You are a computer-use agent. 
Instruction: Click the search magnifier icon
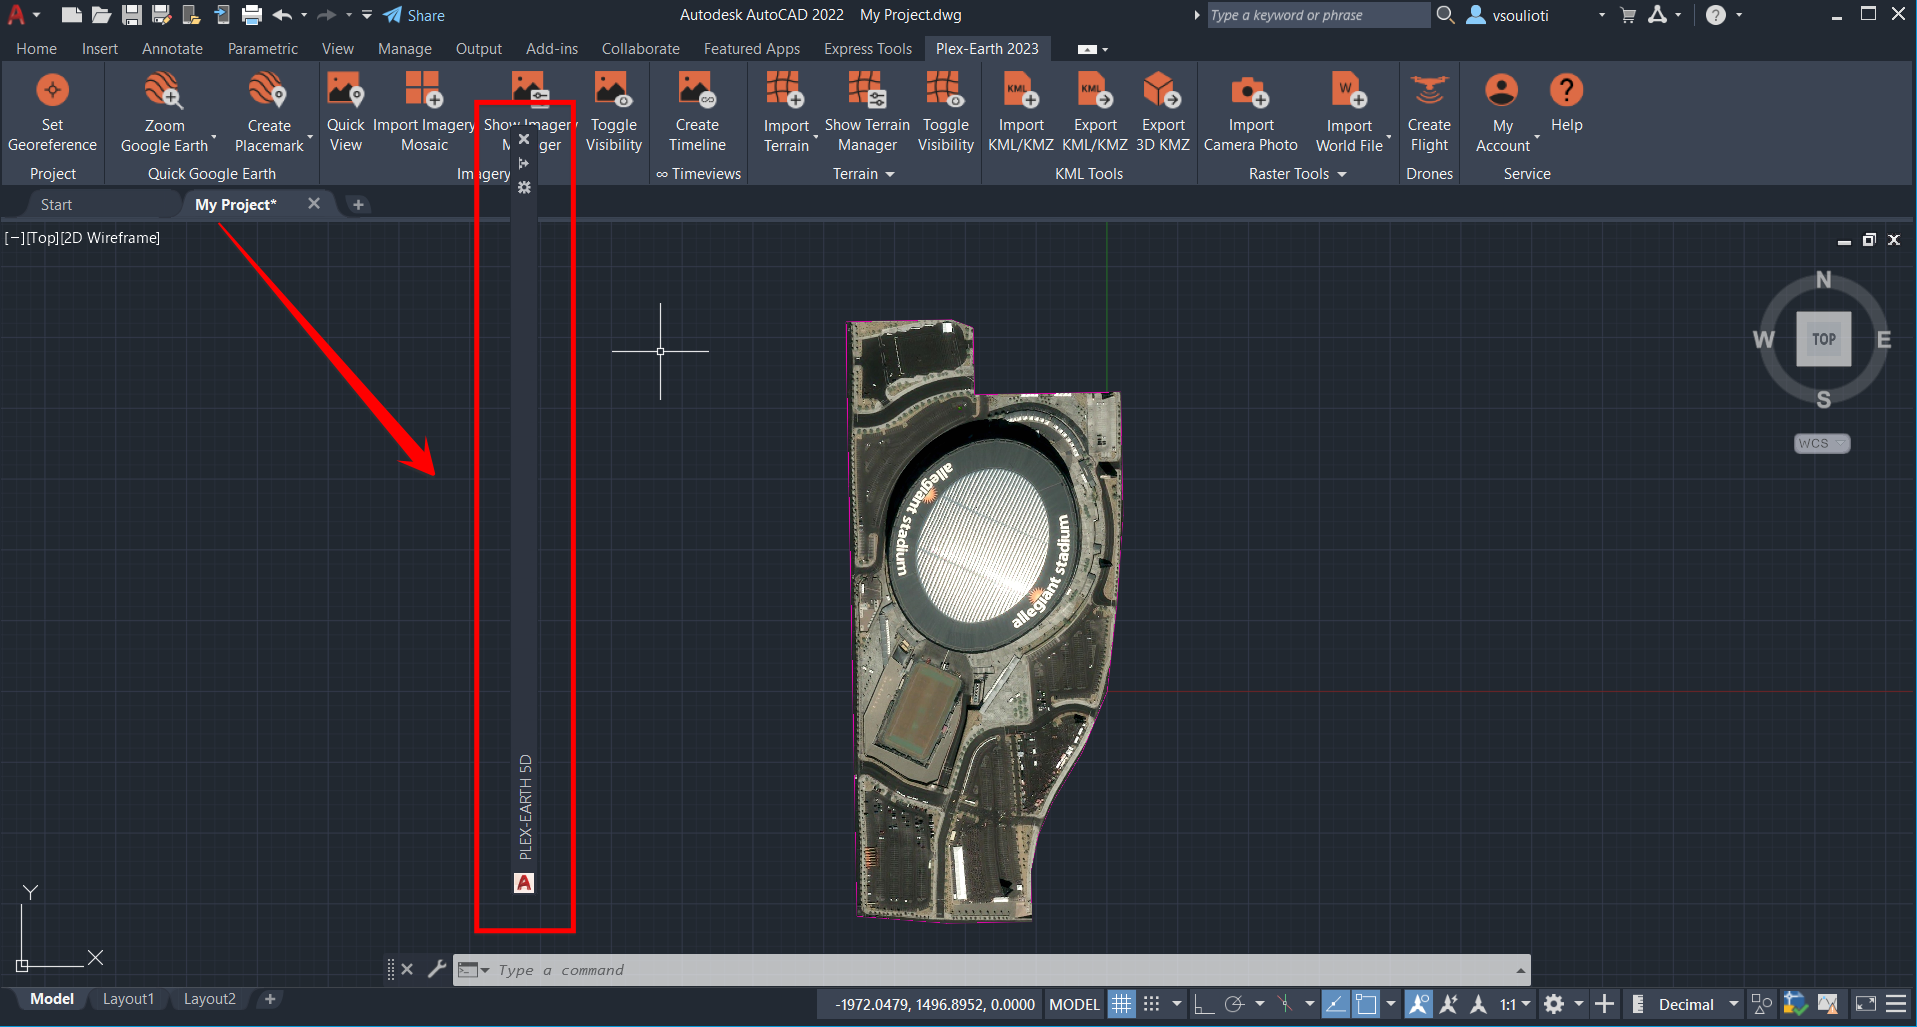[x=1445, y=15]
